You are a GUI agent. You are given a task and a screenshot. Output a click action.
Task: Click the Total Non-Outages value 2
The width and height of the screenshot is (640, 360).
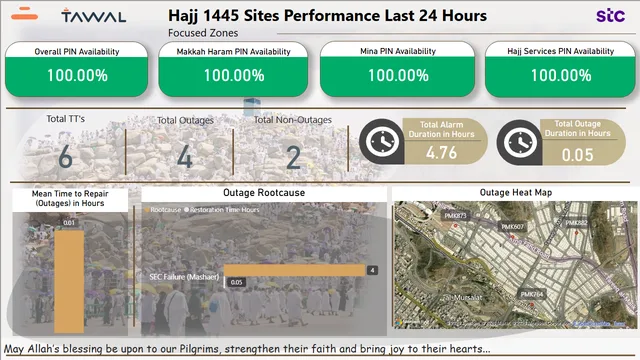click(293, 158)
